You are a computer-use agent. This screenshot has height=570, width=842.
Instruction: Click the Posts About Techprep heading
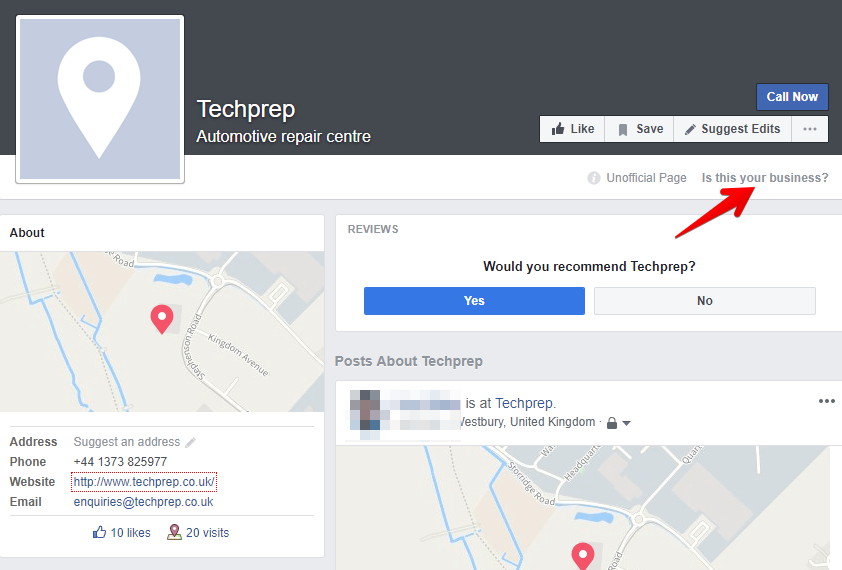click(x=409, y=361)
